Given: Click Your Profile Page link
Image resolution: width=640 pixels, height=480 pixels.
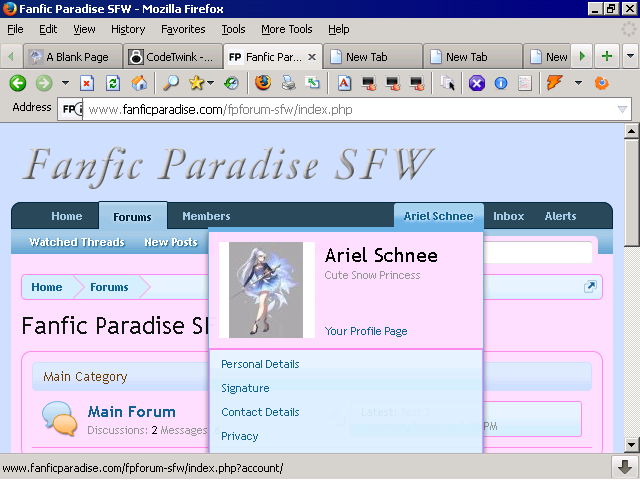Looking at the screenshot, I should tap(366, 331).
